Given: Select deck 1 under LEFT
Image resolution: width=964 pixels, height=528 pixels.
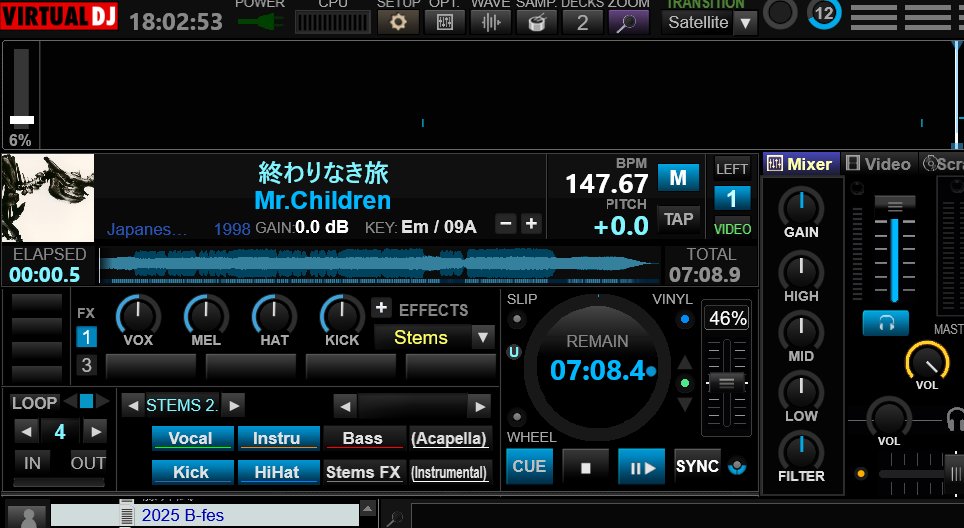Looking at the screenshot, I should (x=732, y=199).
